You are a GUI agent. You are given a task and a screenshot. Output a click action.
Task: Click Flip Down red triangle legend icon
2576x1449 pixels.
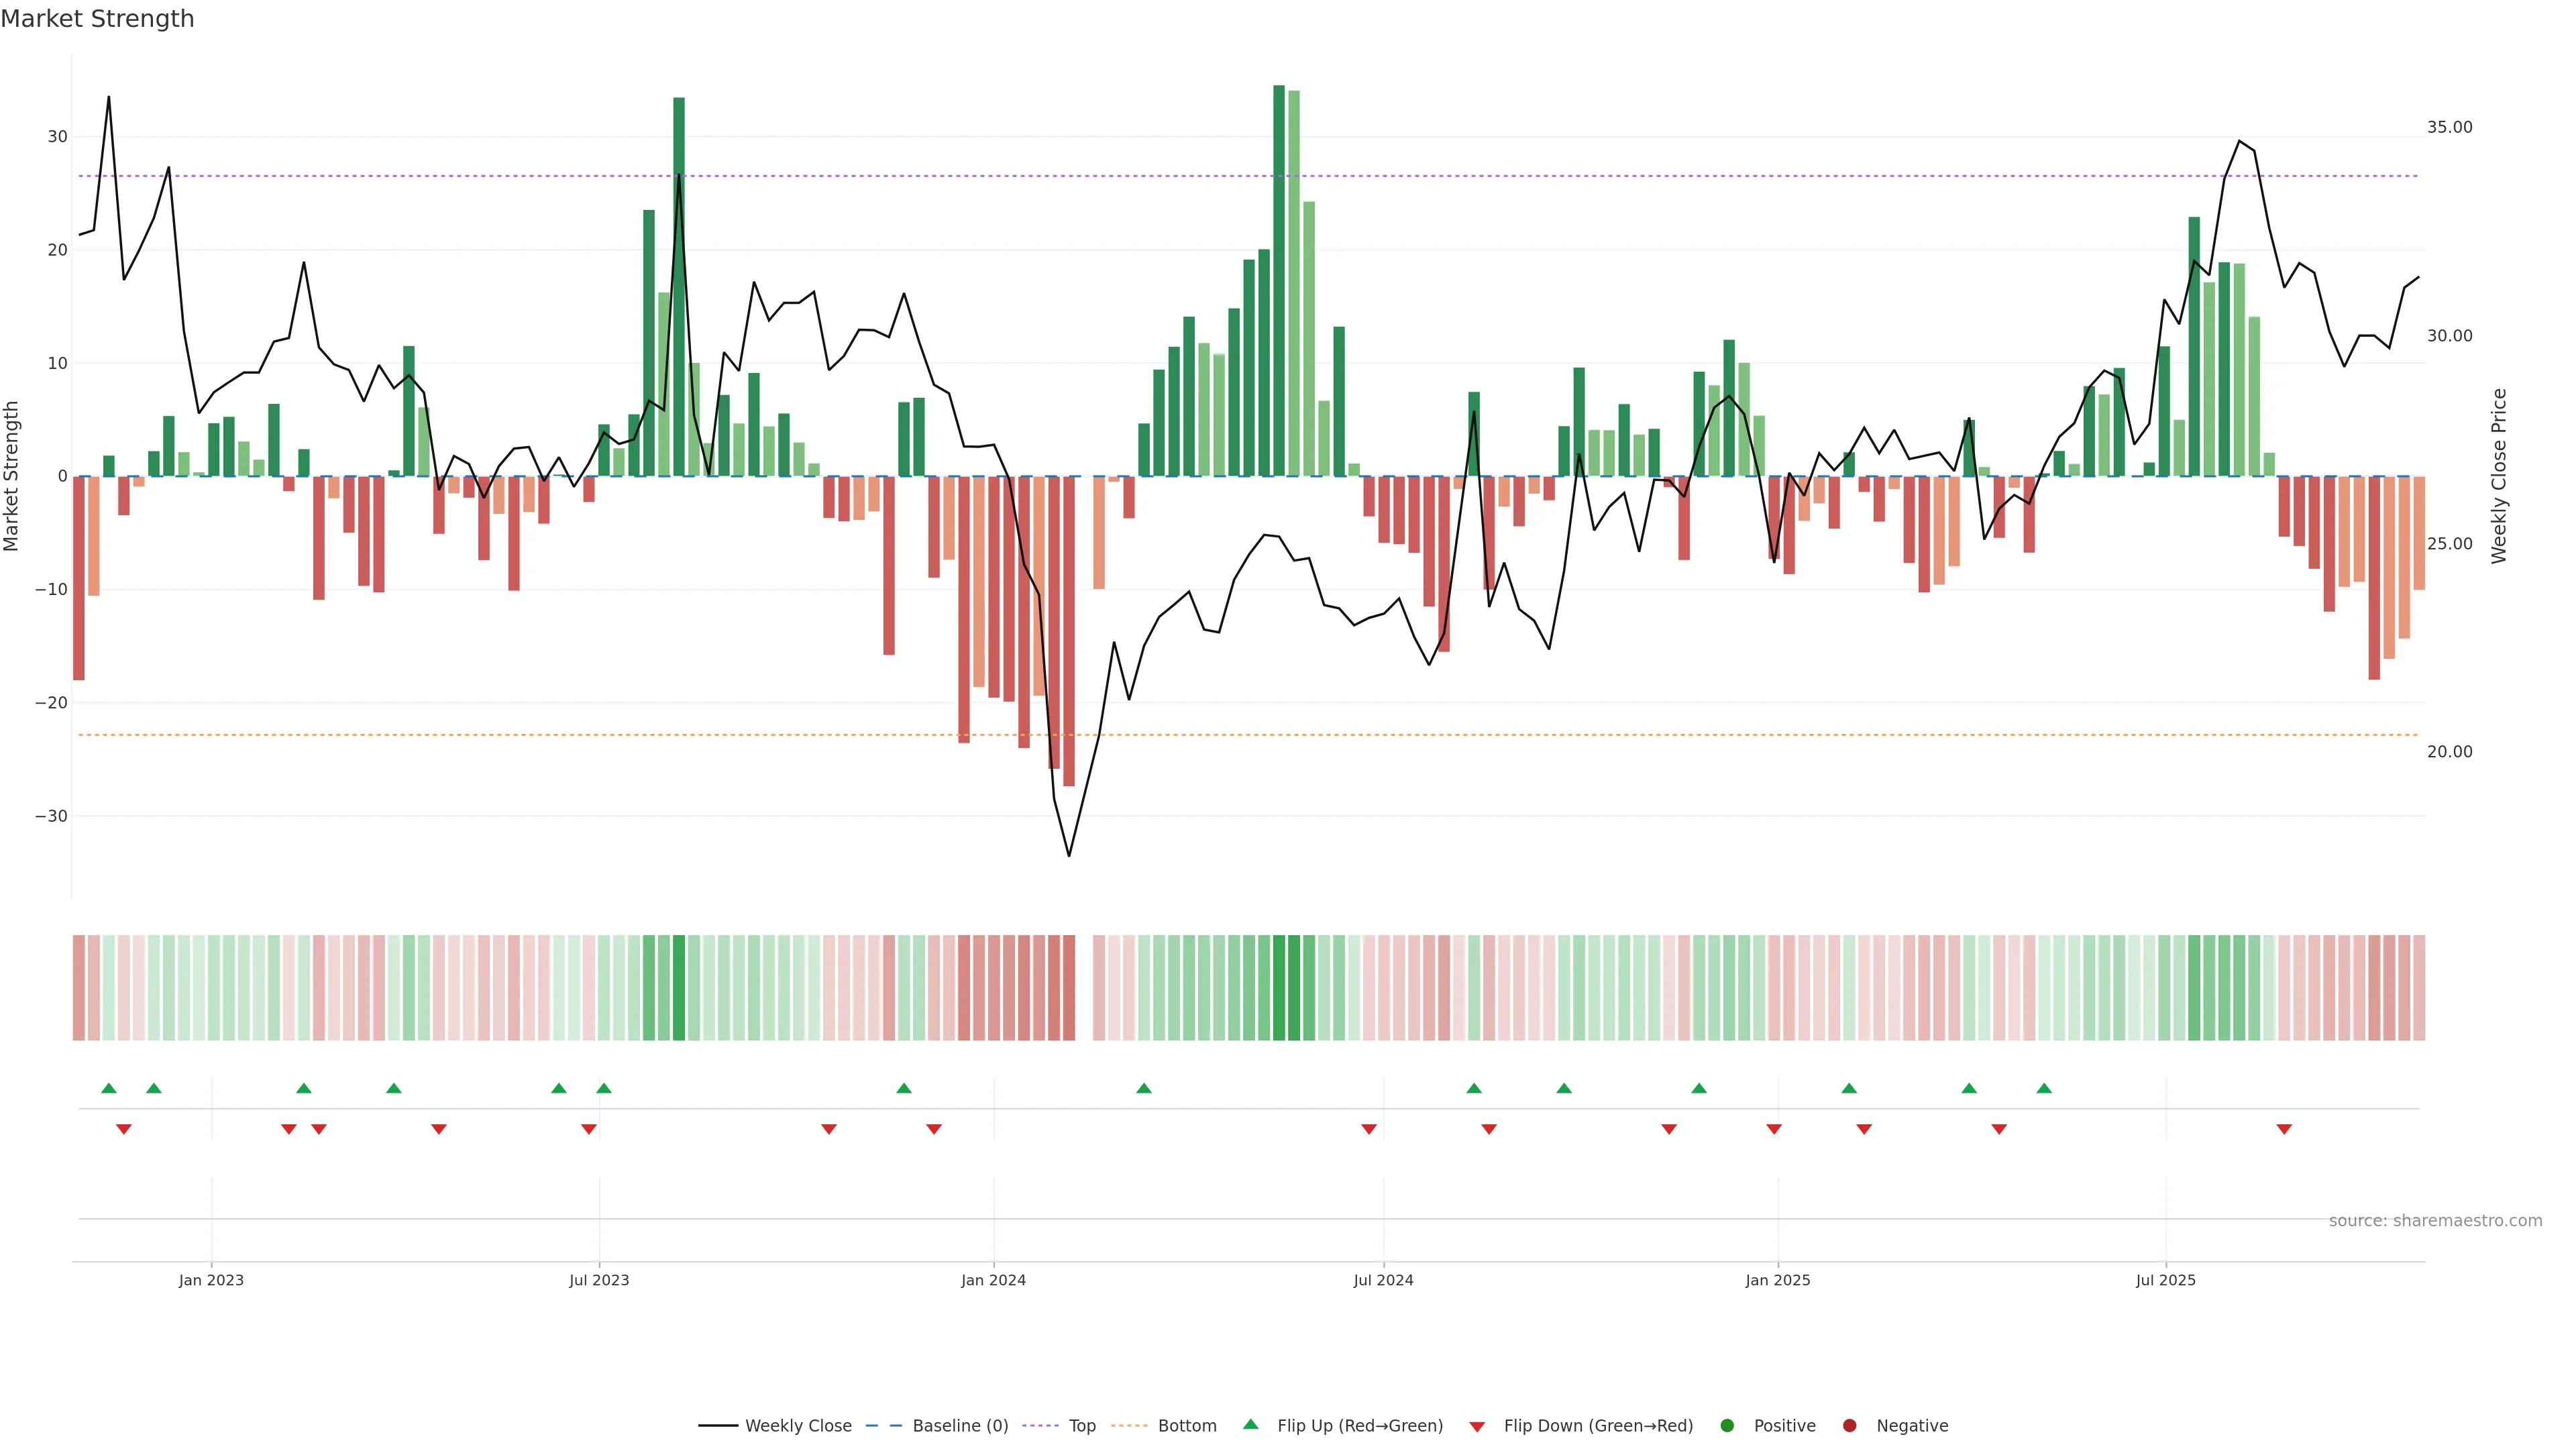click(x=1477, y=1426)
